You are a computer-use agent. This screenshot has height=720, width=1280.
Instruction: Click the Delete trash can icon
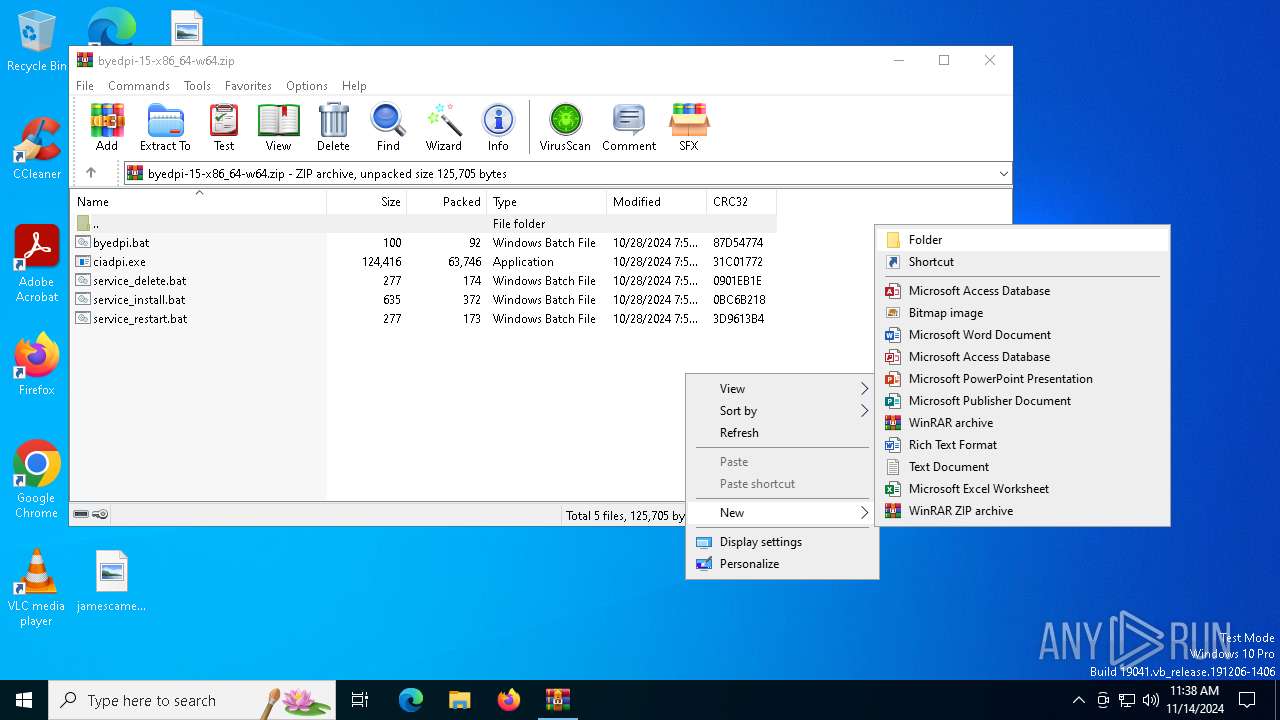tap(333, 127)
